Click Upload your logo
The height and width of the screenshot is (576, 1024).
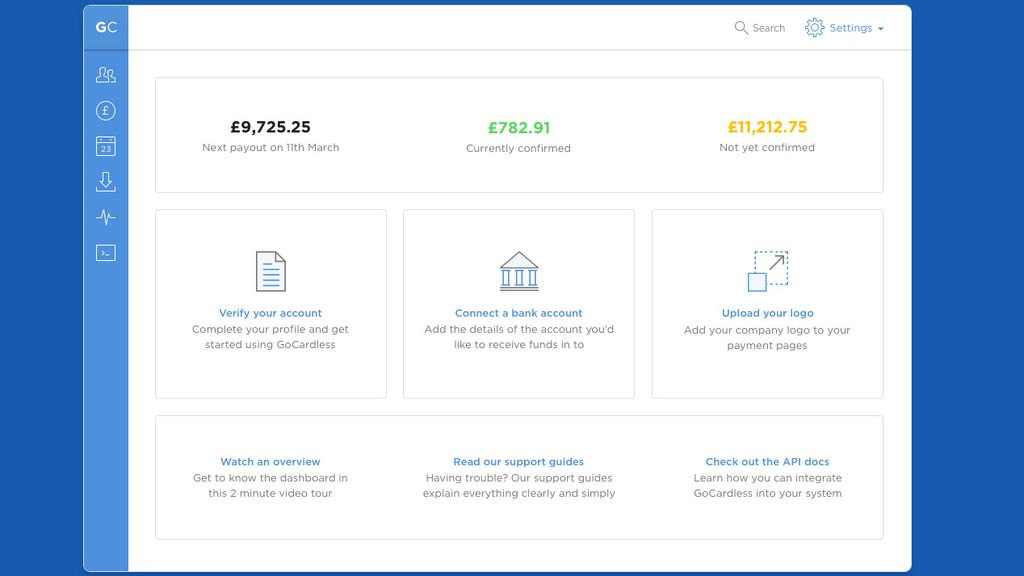pos(767,313)
